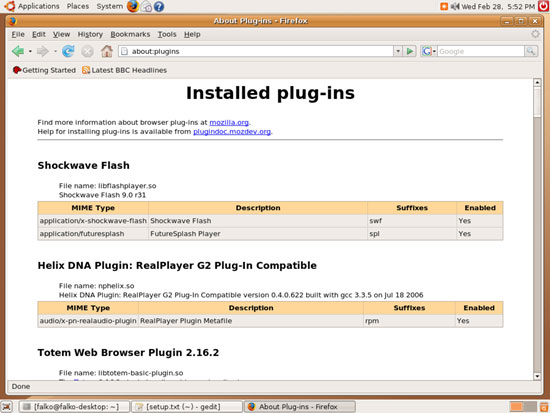The height and width of the screenshot is (413, 550).
Task: Click the Done status bar text
Action: (21, 386)
